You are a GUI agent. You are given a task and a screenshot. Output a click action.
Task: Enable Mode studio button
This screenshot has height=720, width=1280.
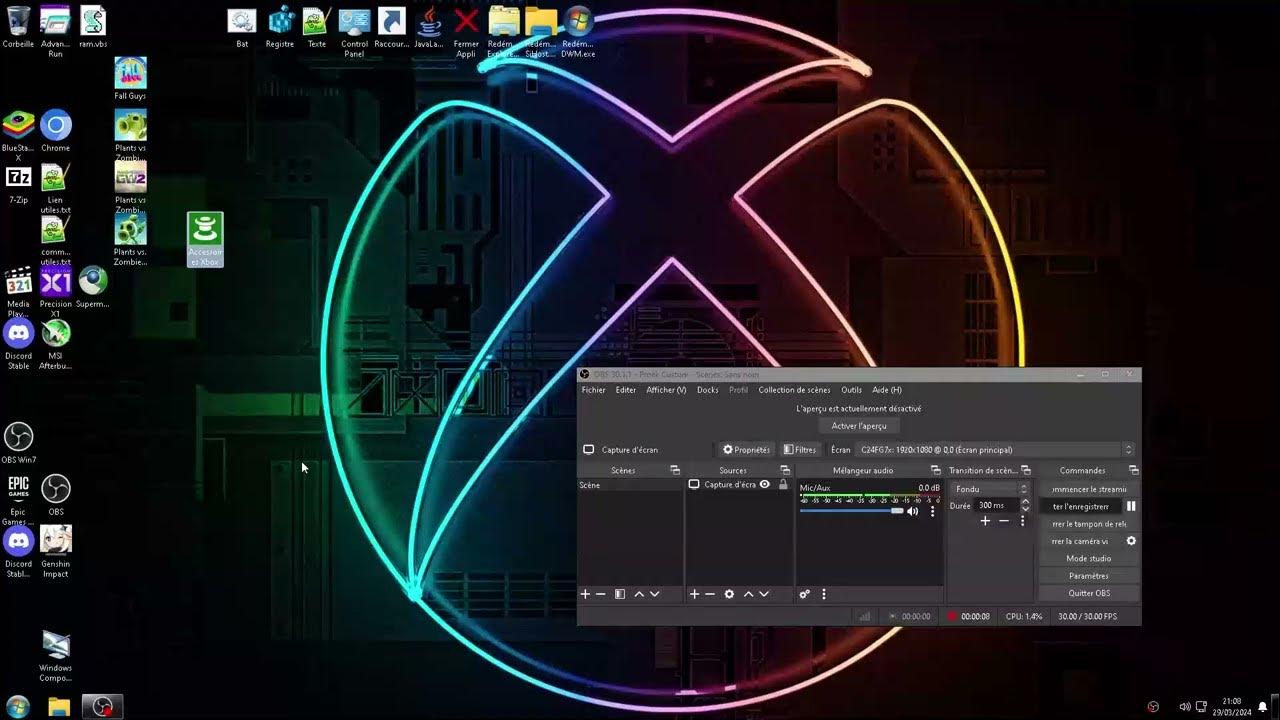[1089, 559]
